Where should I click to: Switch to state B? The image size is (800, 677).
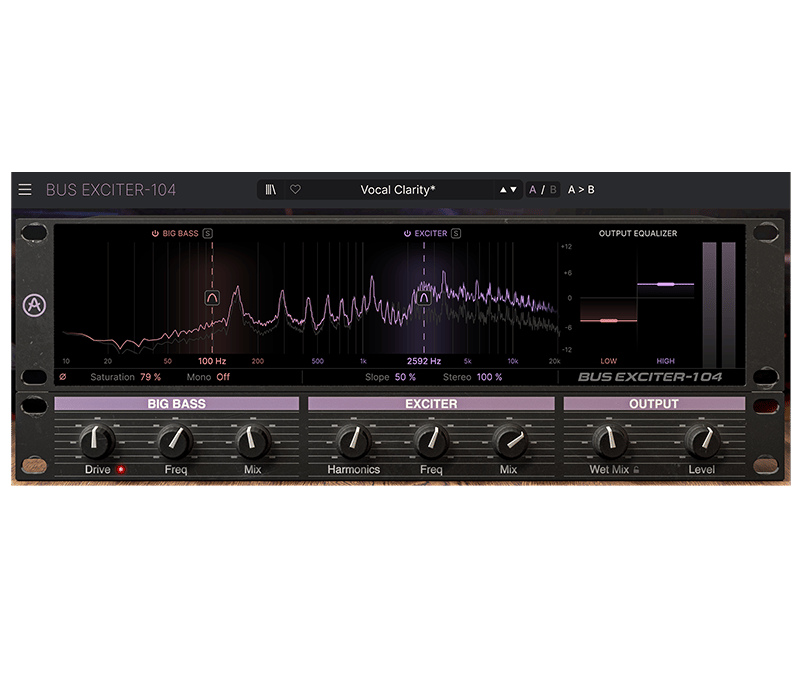click(553, 189)
